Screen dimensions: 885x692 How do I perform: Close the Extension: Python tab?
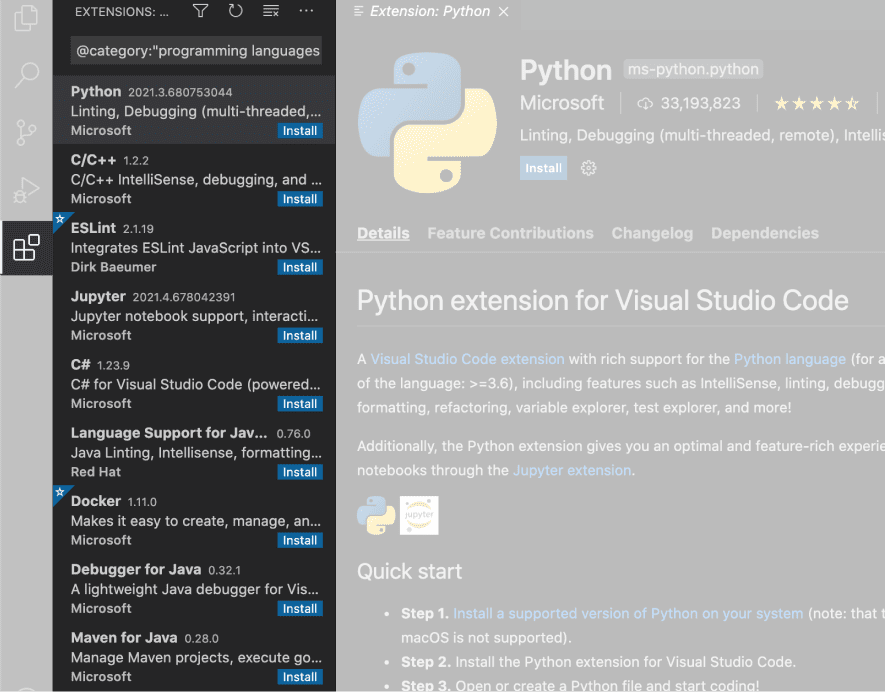[503, 12]
